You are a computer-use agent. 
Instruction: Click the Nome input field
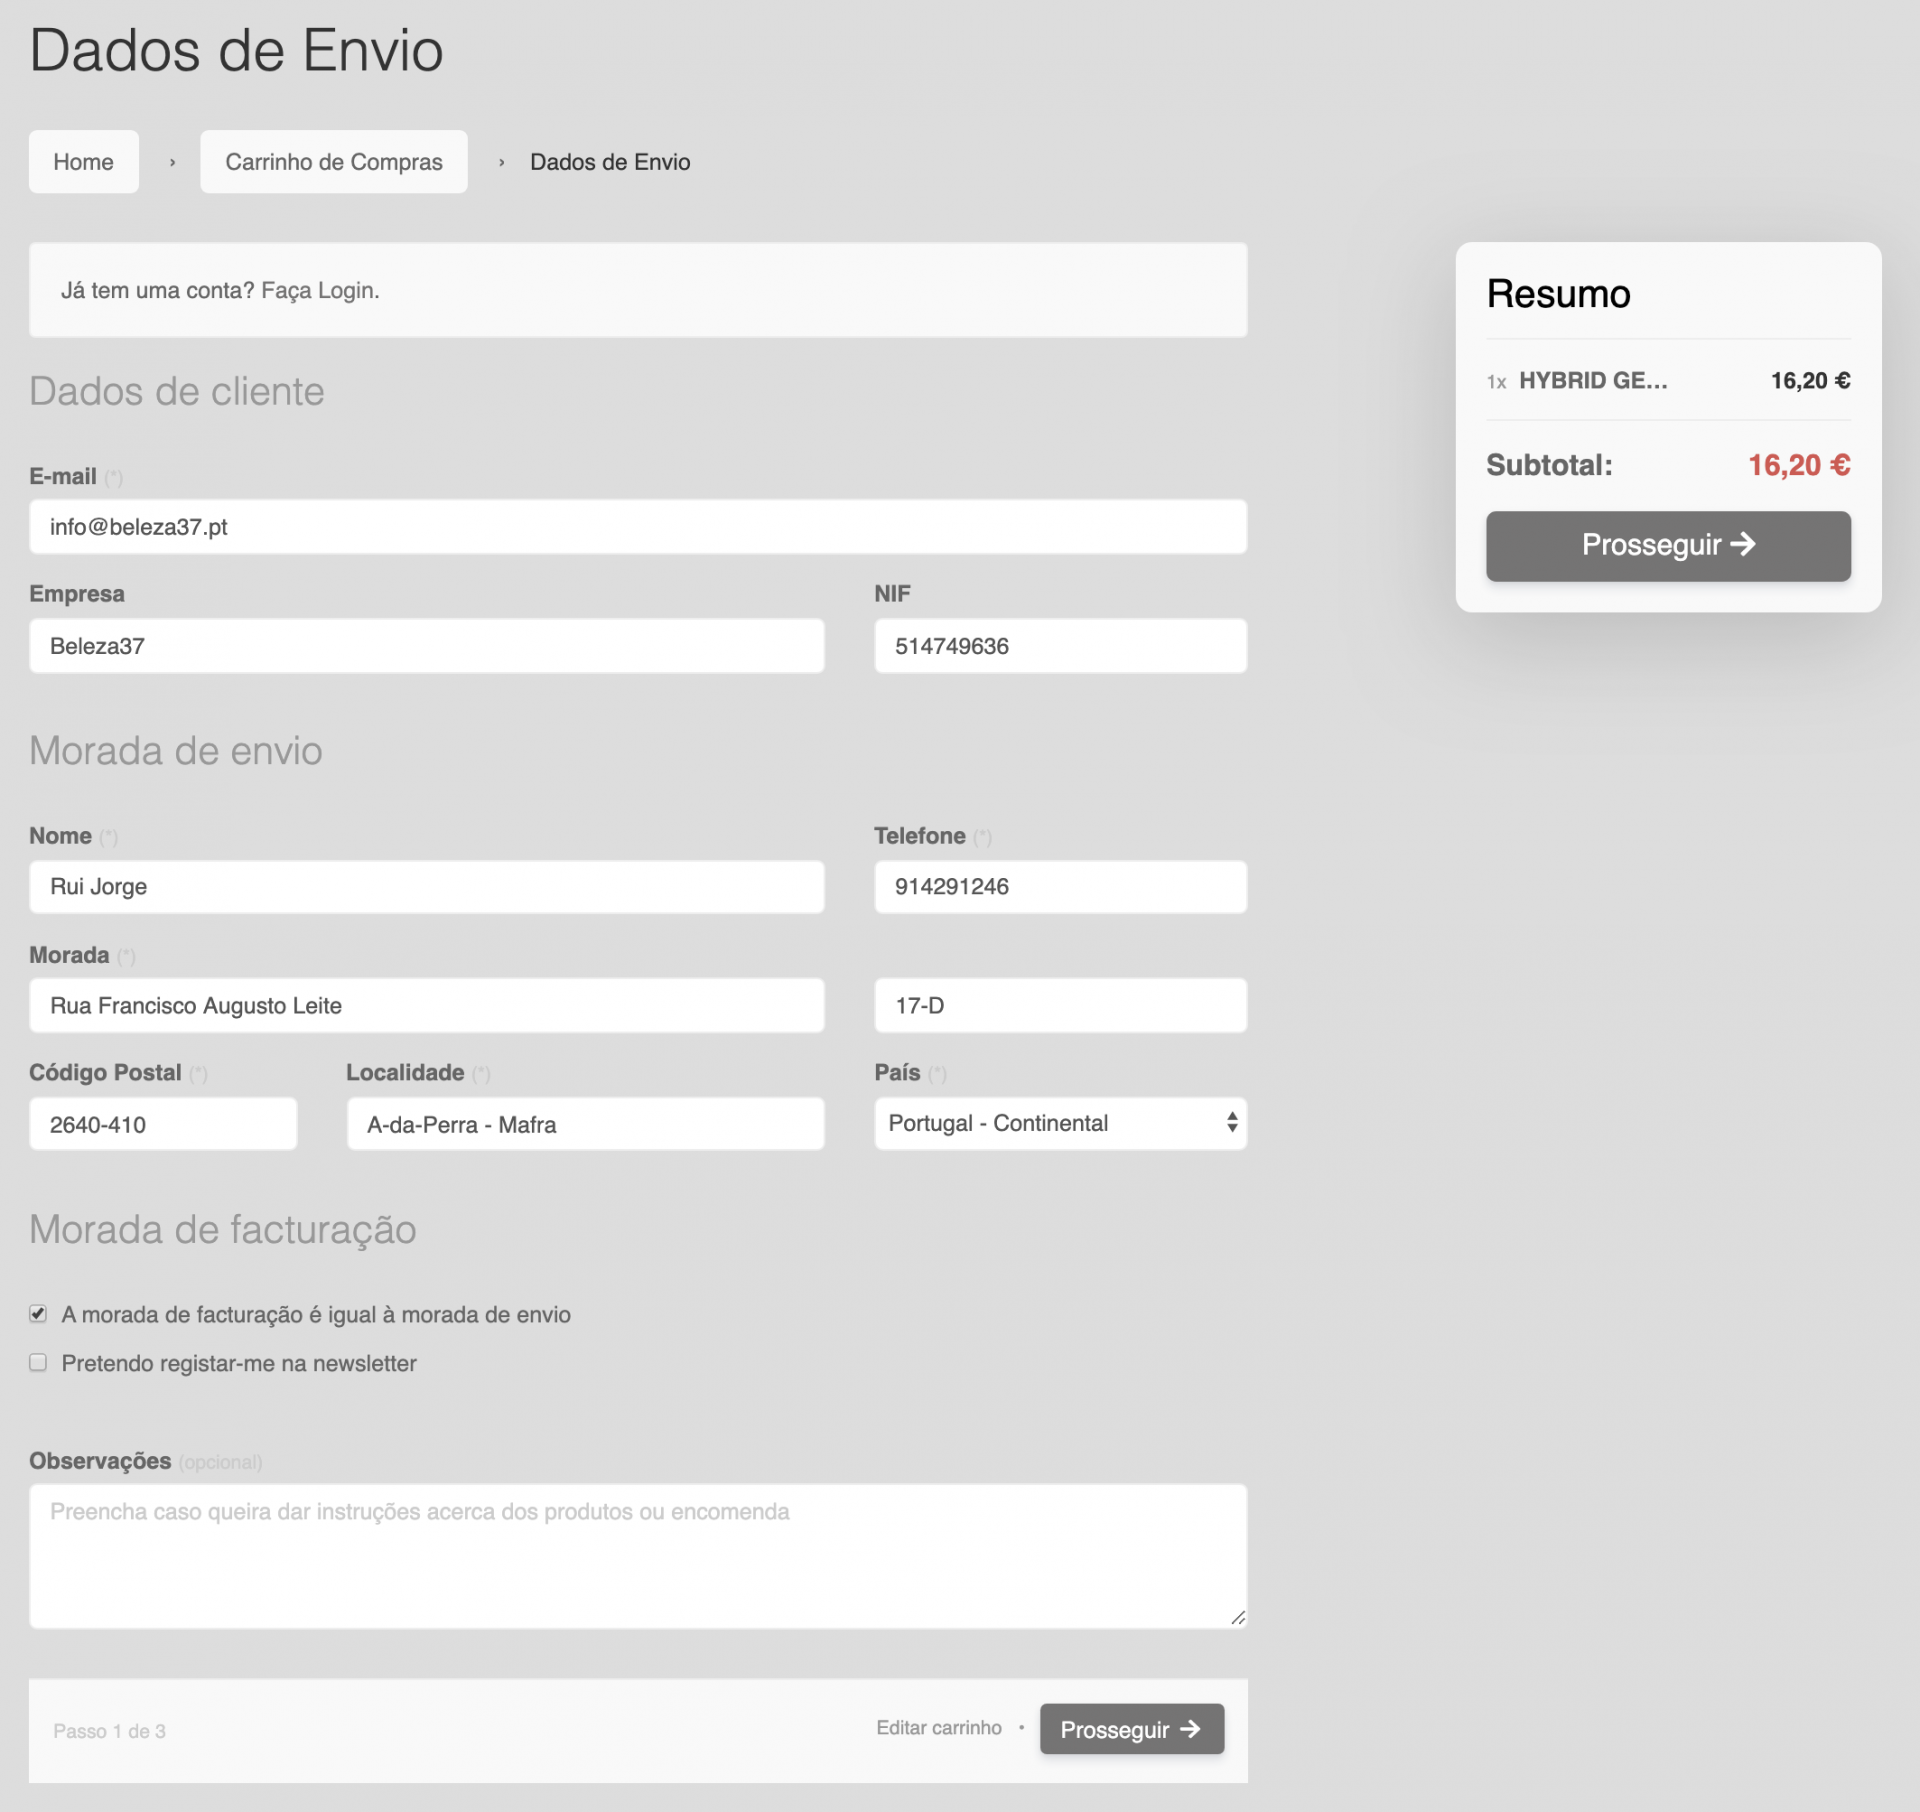coord(426,887)
